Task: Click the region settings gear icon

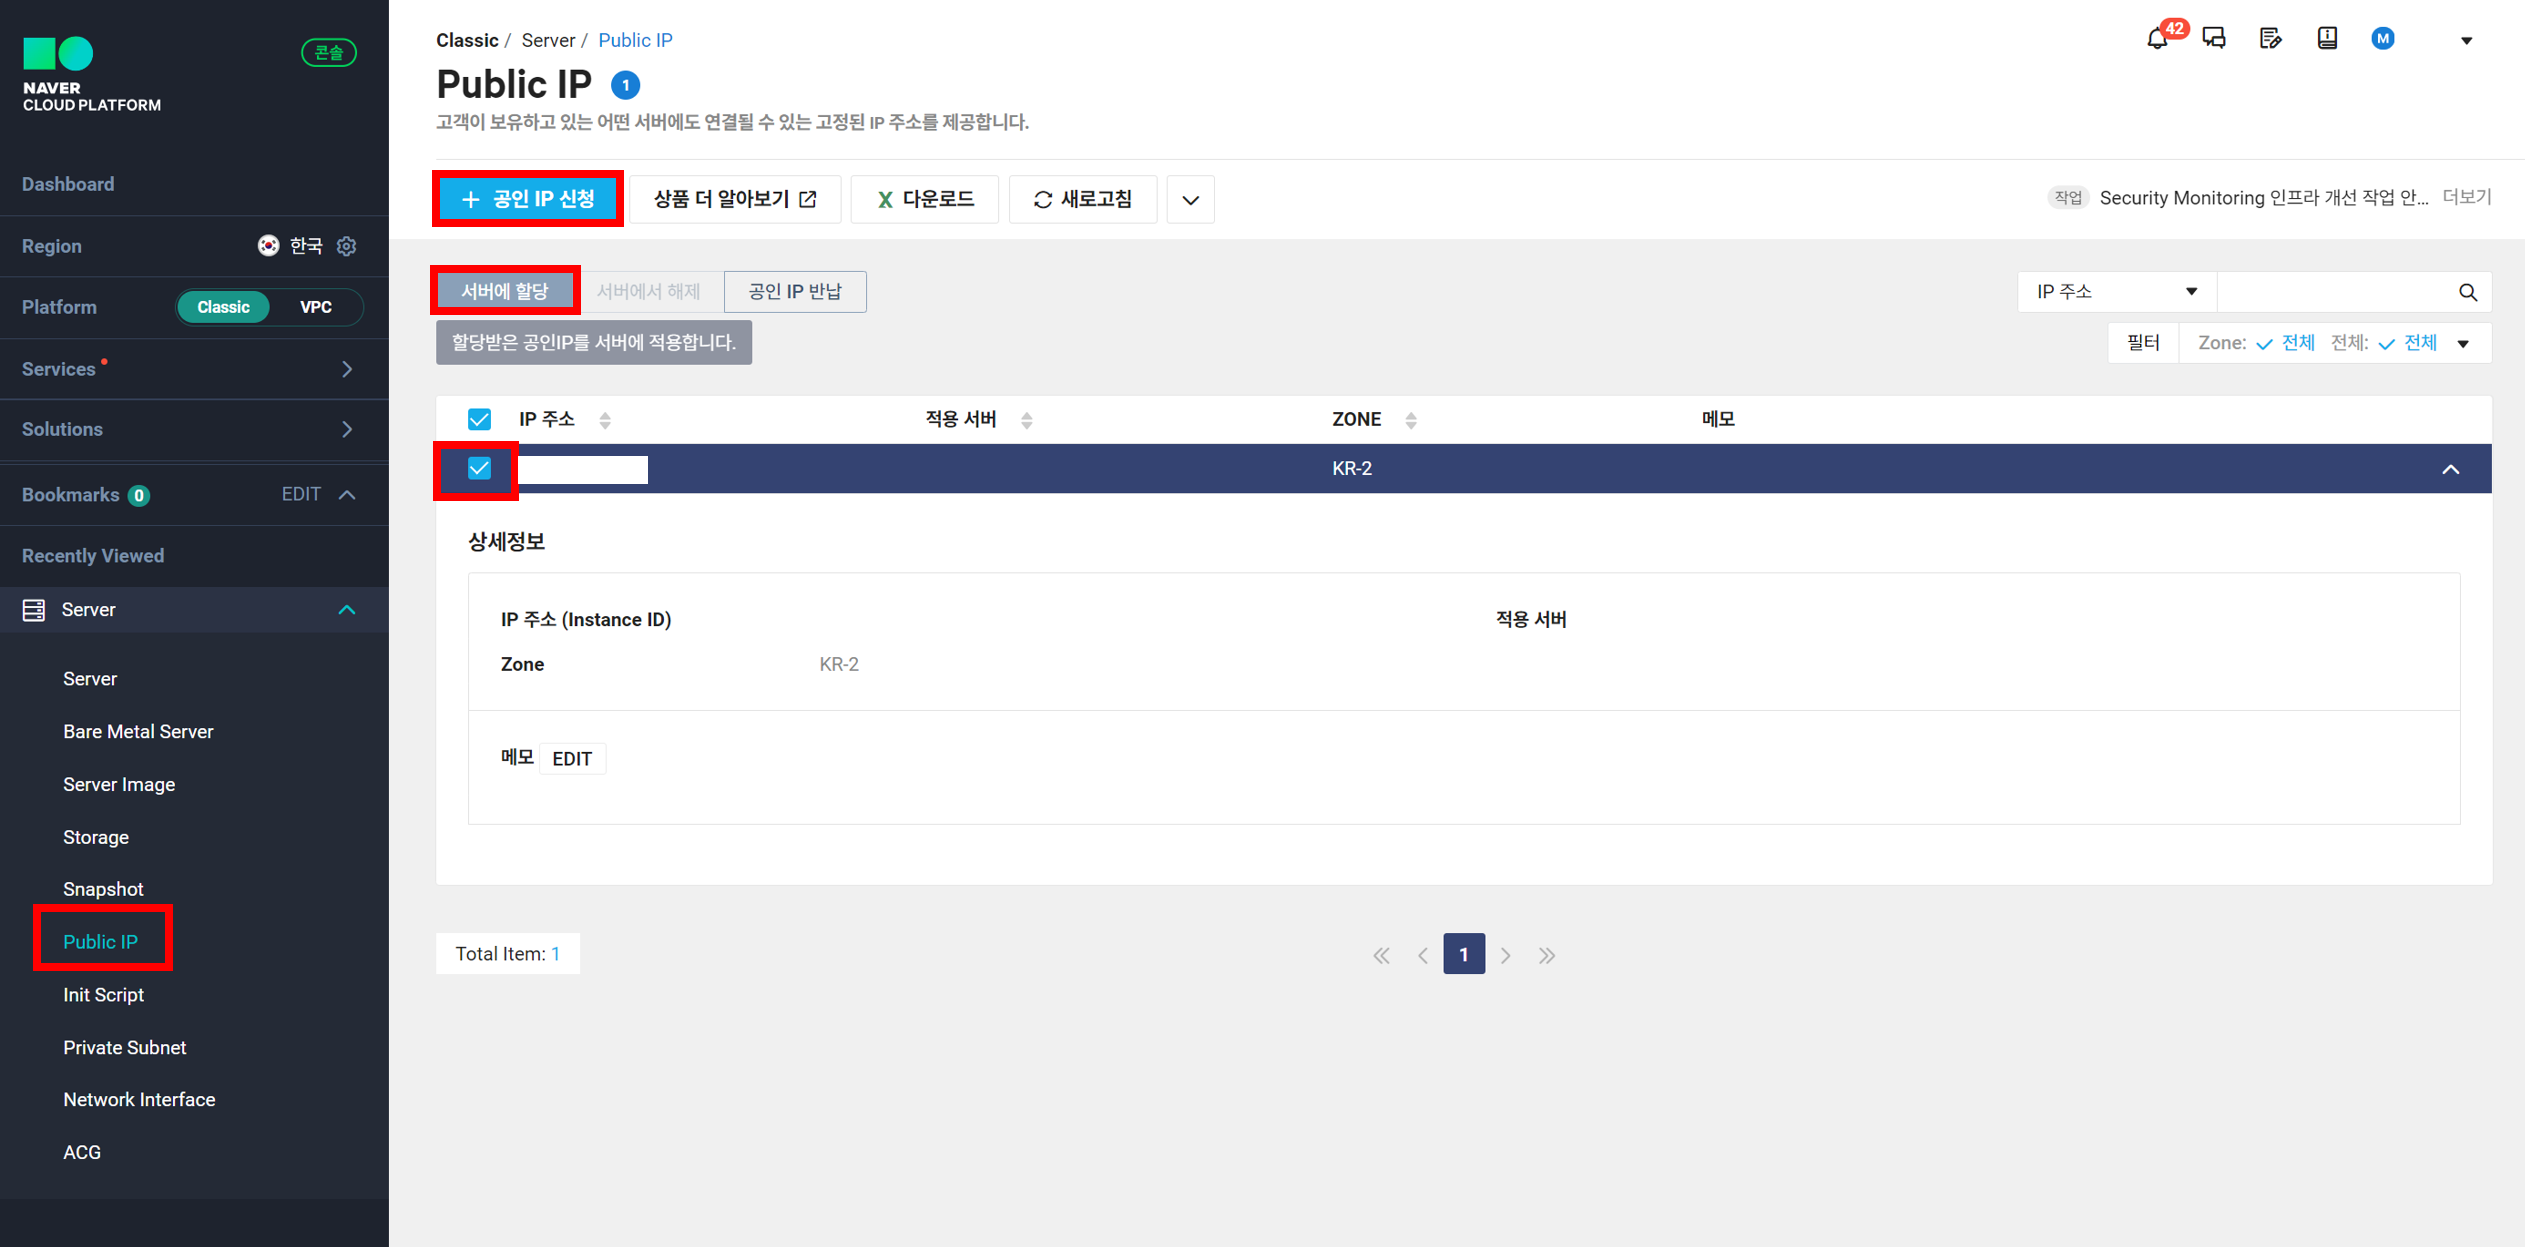Action: coord(347,246)
